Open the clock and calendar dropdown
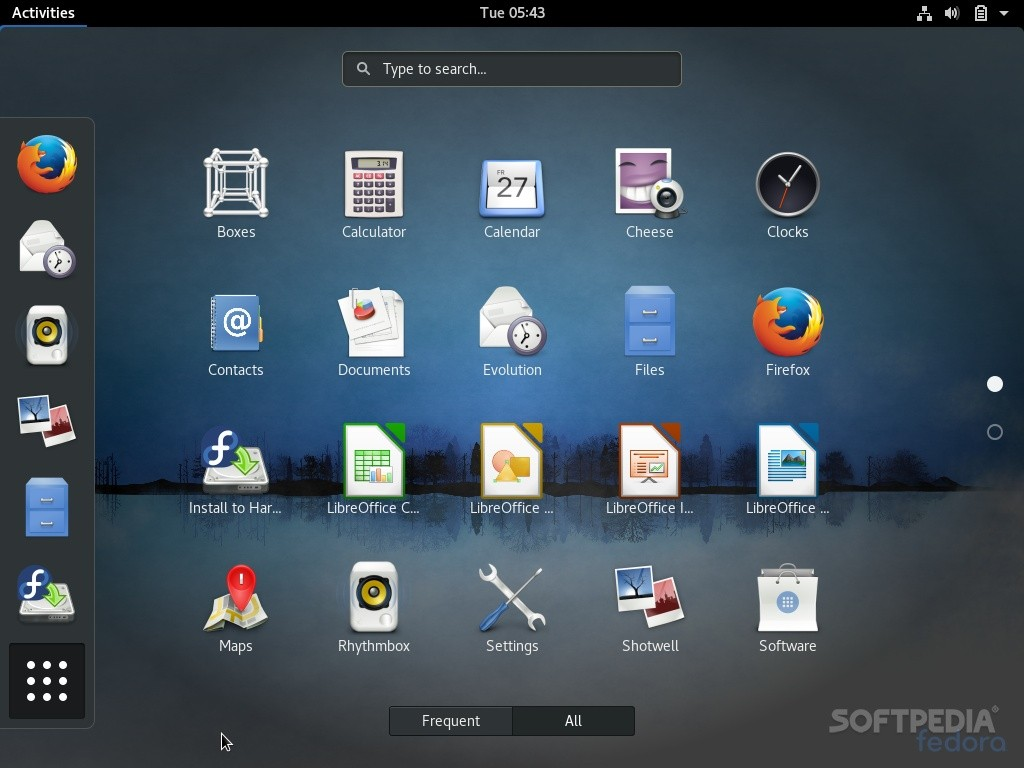Viewport: 1024px width, 768px height. point(512,13)
